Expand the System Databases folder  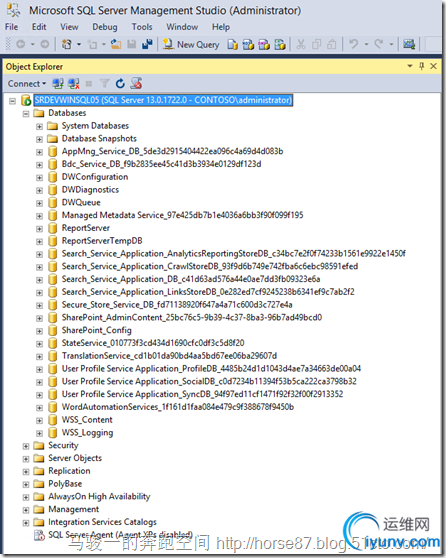coord(39,126)
